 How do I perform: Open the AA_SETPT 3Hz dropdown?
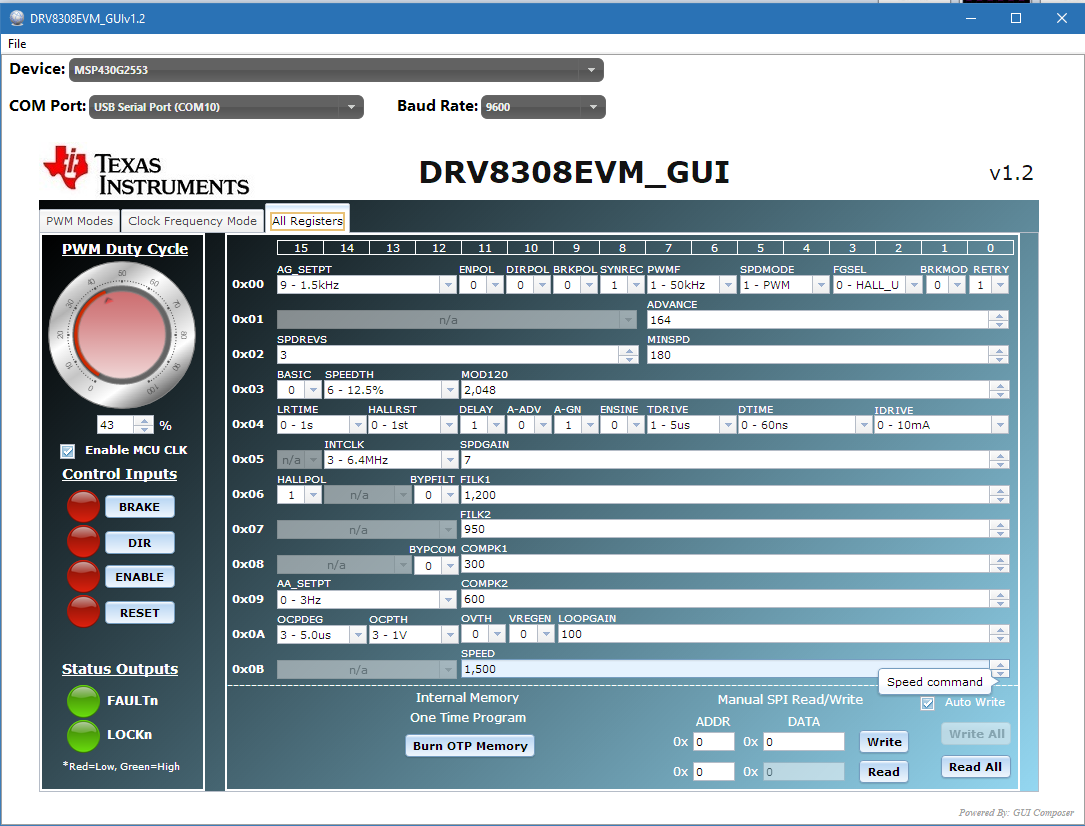(367, 600)
